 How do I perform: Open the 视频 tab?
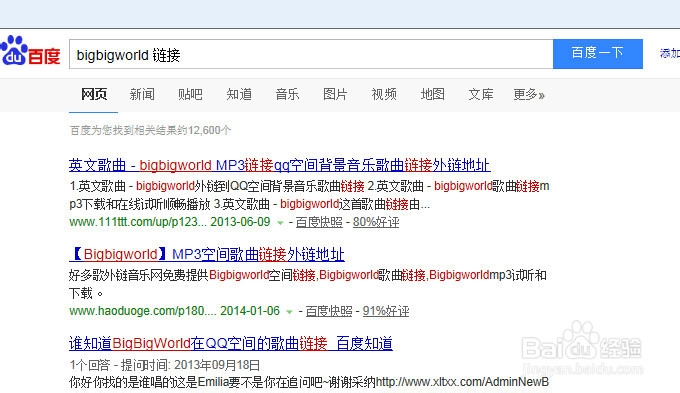pos(384,94)
